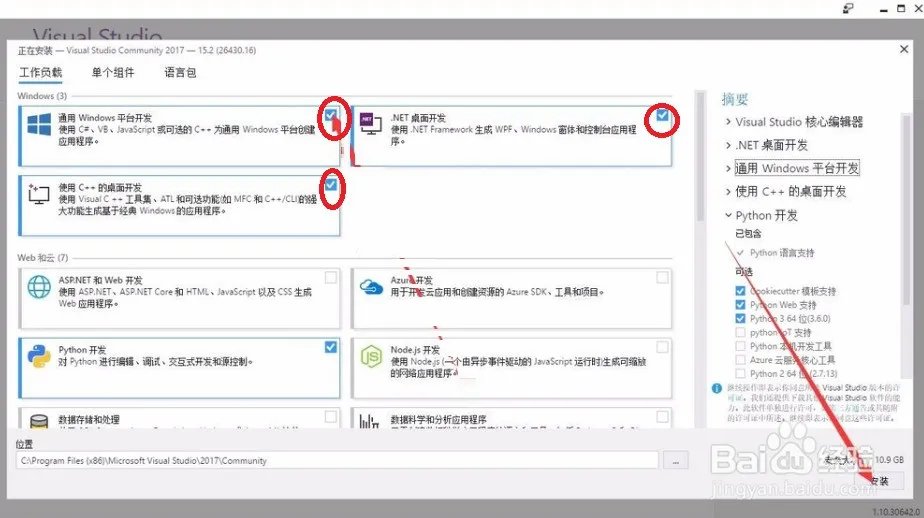Click the .NET 桌面开发 monitor icon
The image size is (924, 518).
click(371, 123)
